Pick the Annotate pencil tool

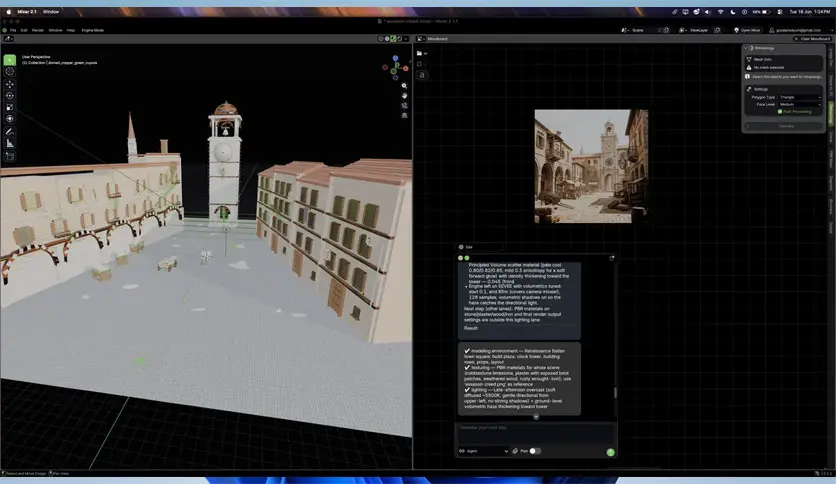tap(10, 132)
